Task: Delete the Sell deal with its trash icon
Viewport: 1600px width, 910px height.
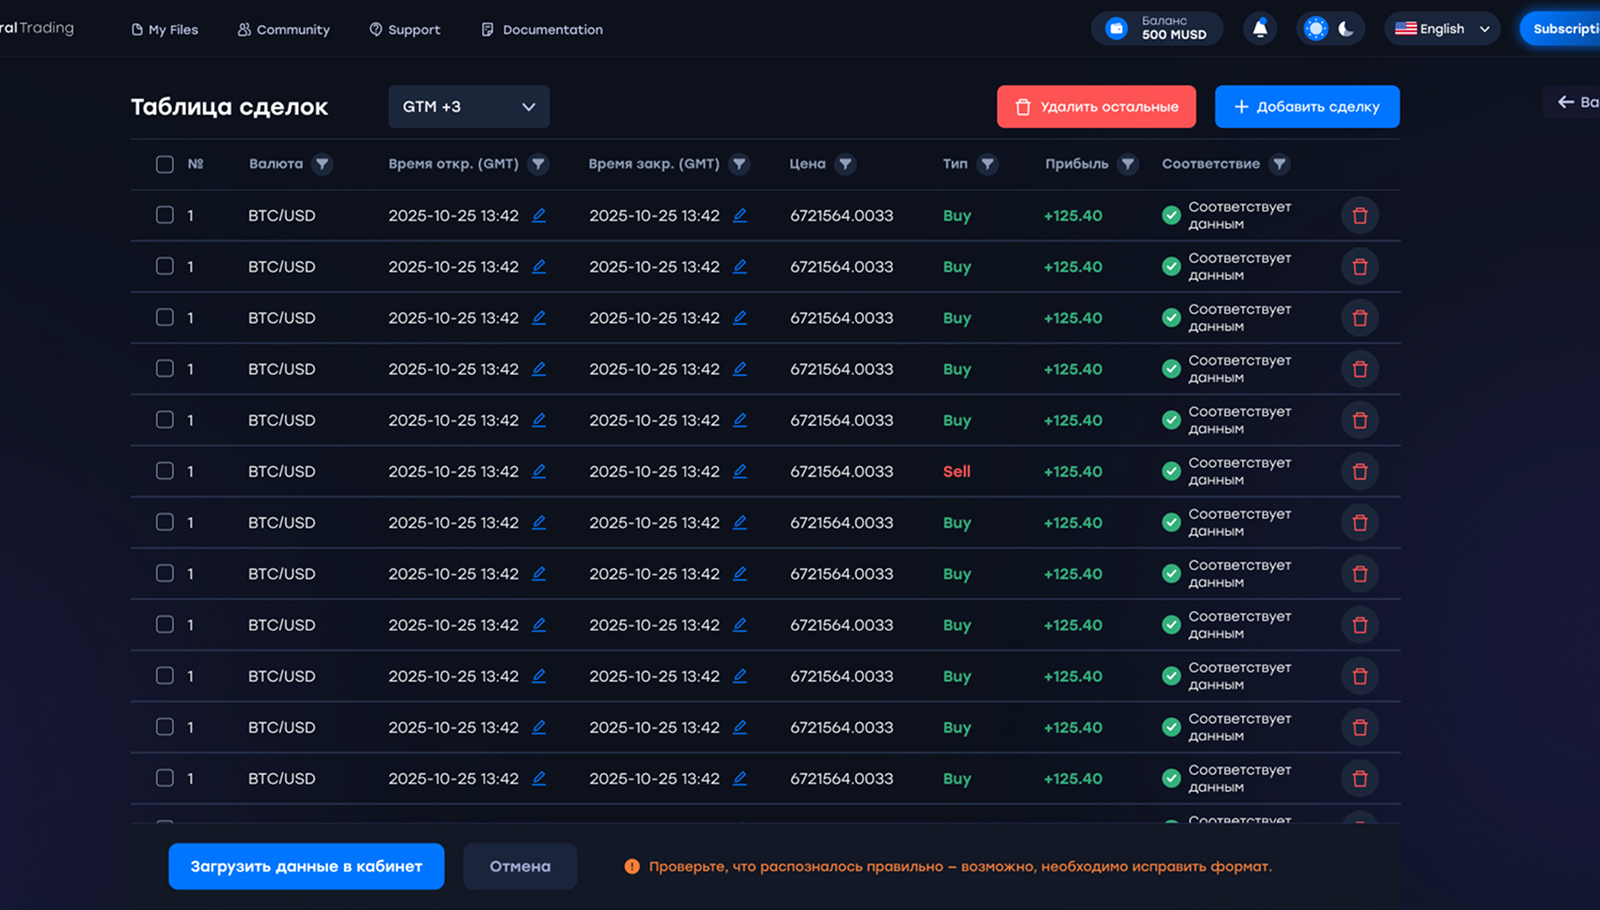Action: 1360,471
